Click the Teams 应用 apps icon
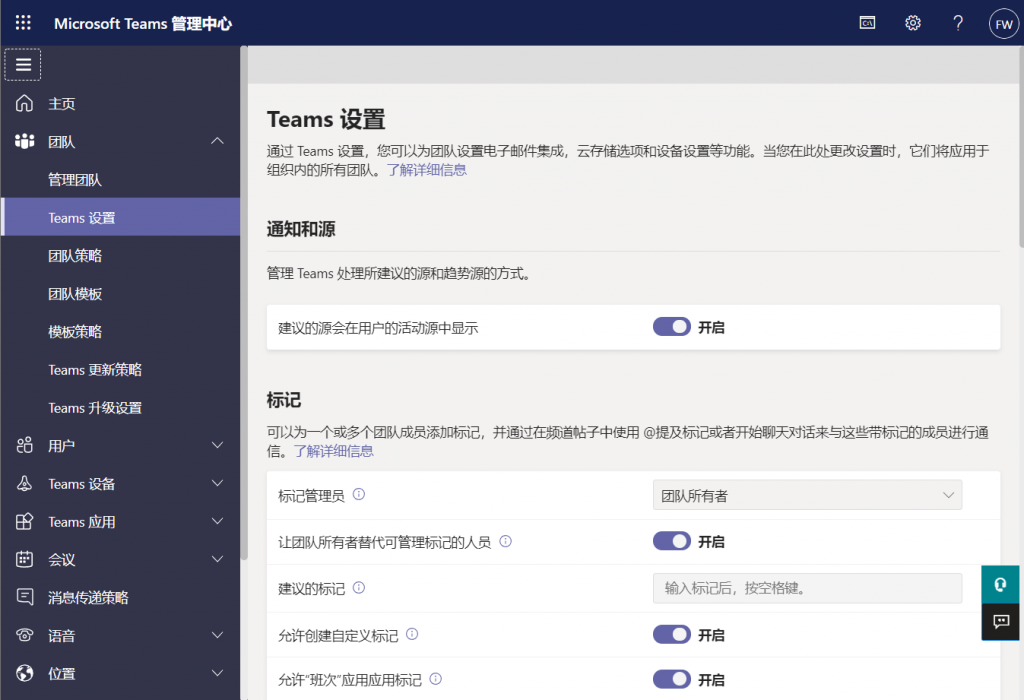 24,521
